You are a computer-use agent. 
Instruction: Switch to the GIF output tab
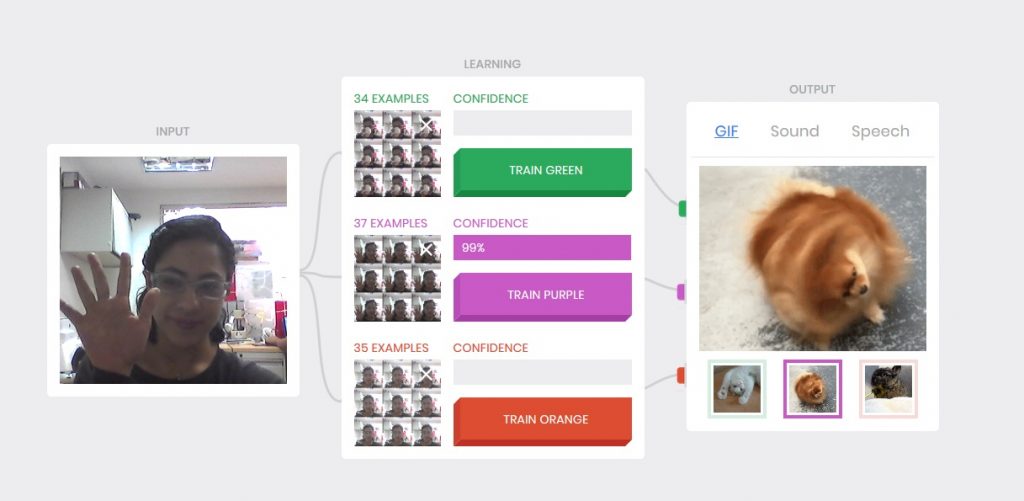coord(726,131)
